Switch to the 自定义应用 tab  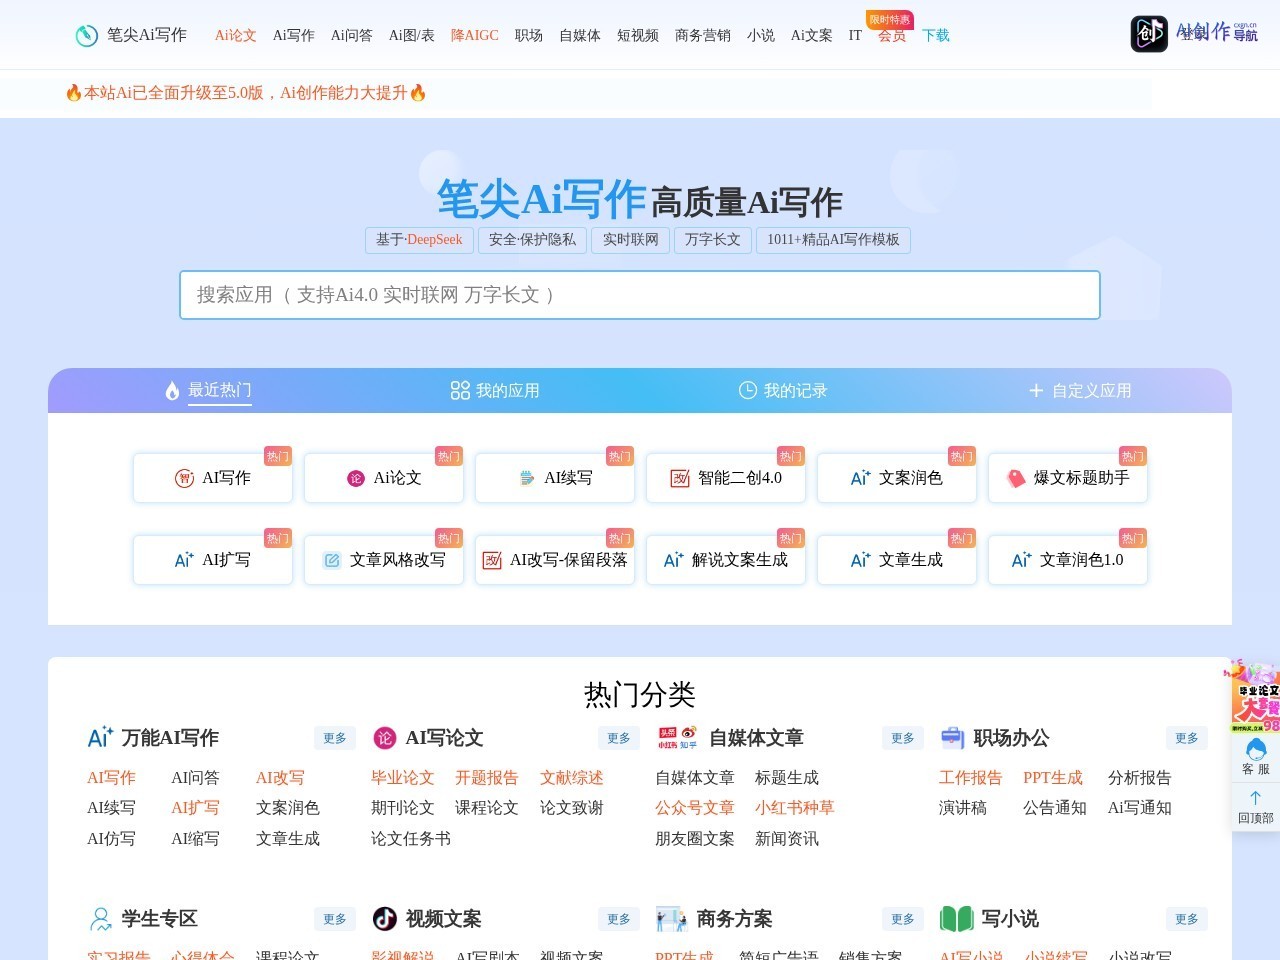[x=1080, y=391]
